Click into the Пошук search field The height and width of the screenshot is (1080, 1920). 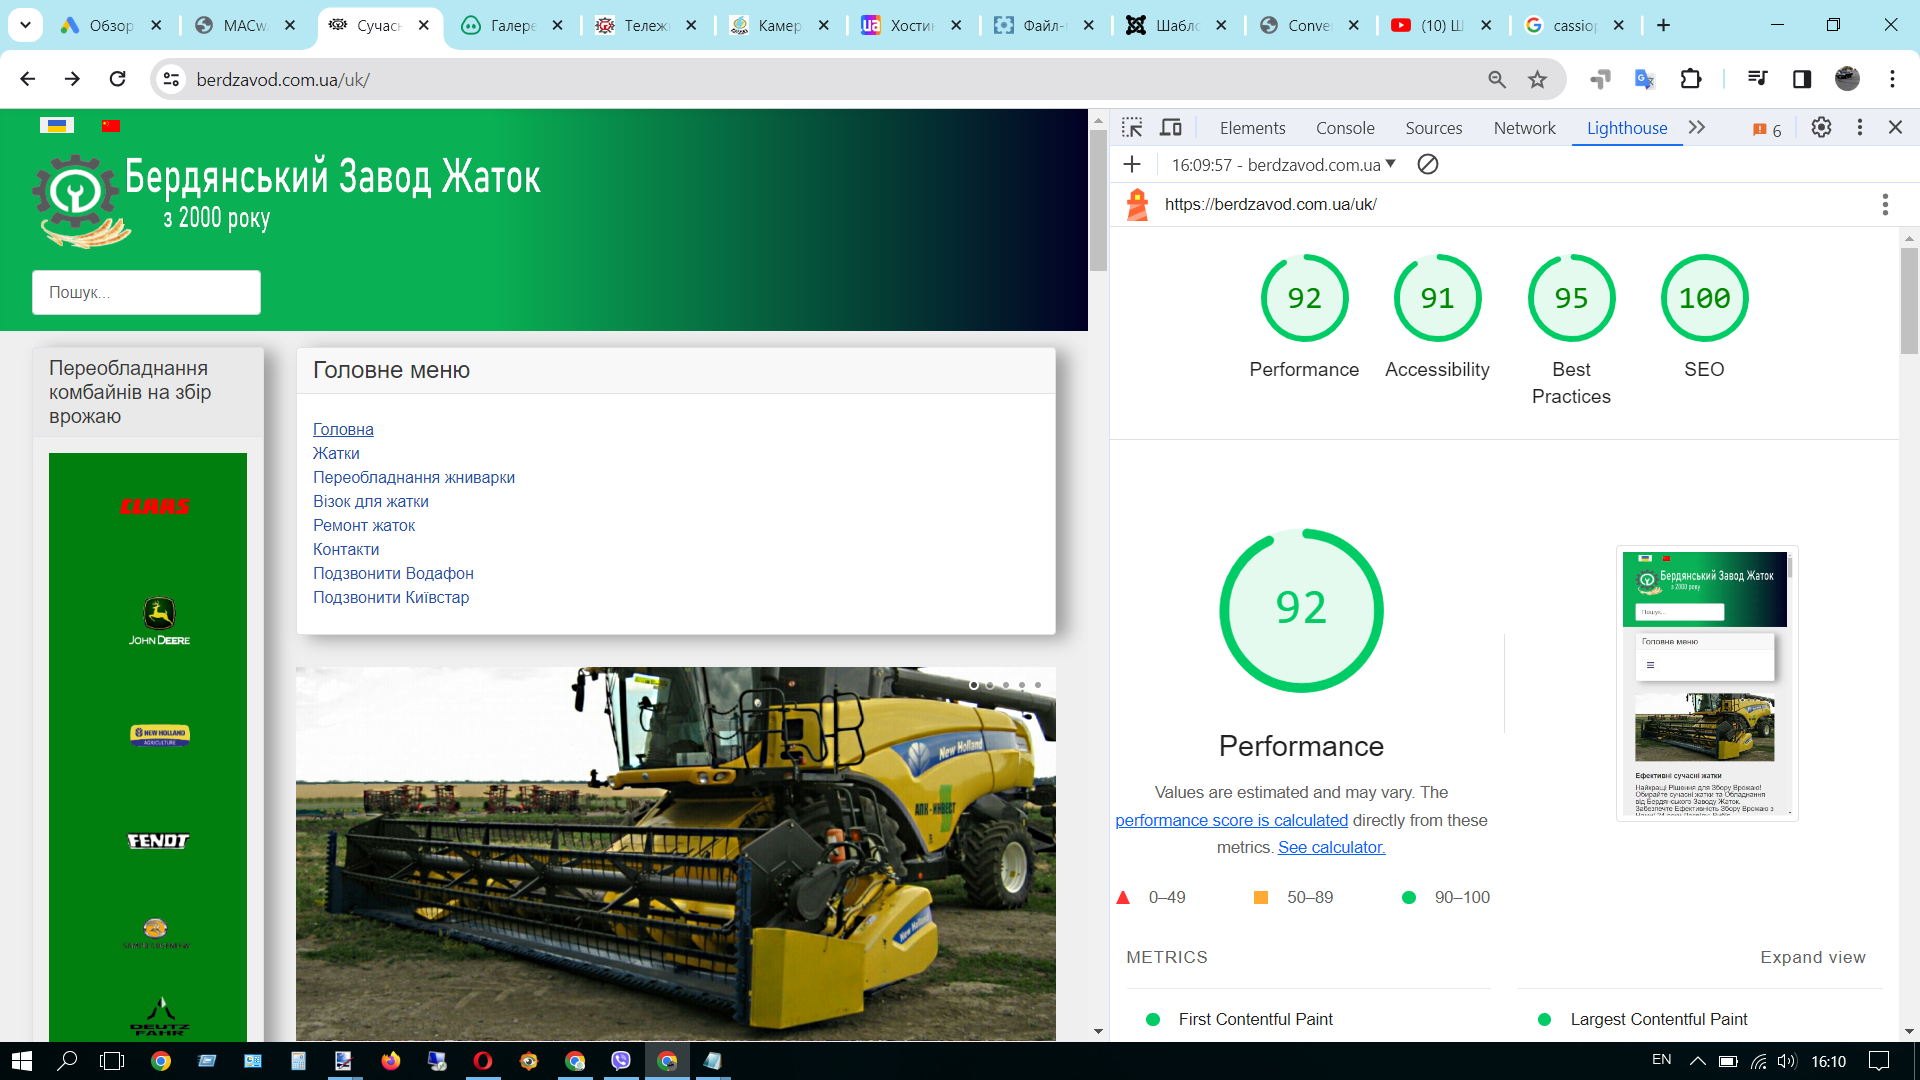coord(146,292)
